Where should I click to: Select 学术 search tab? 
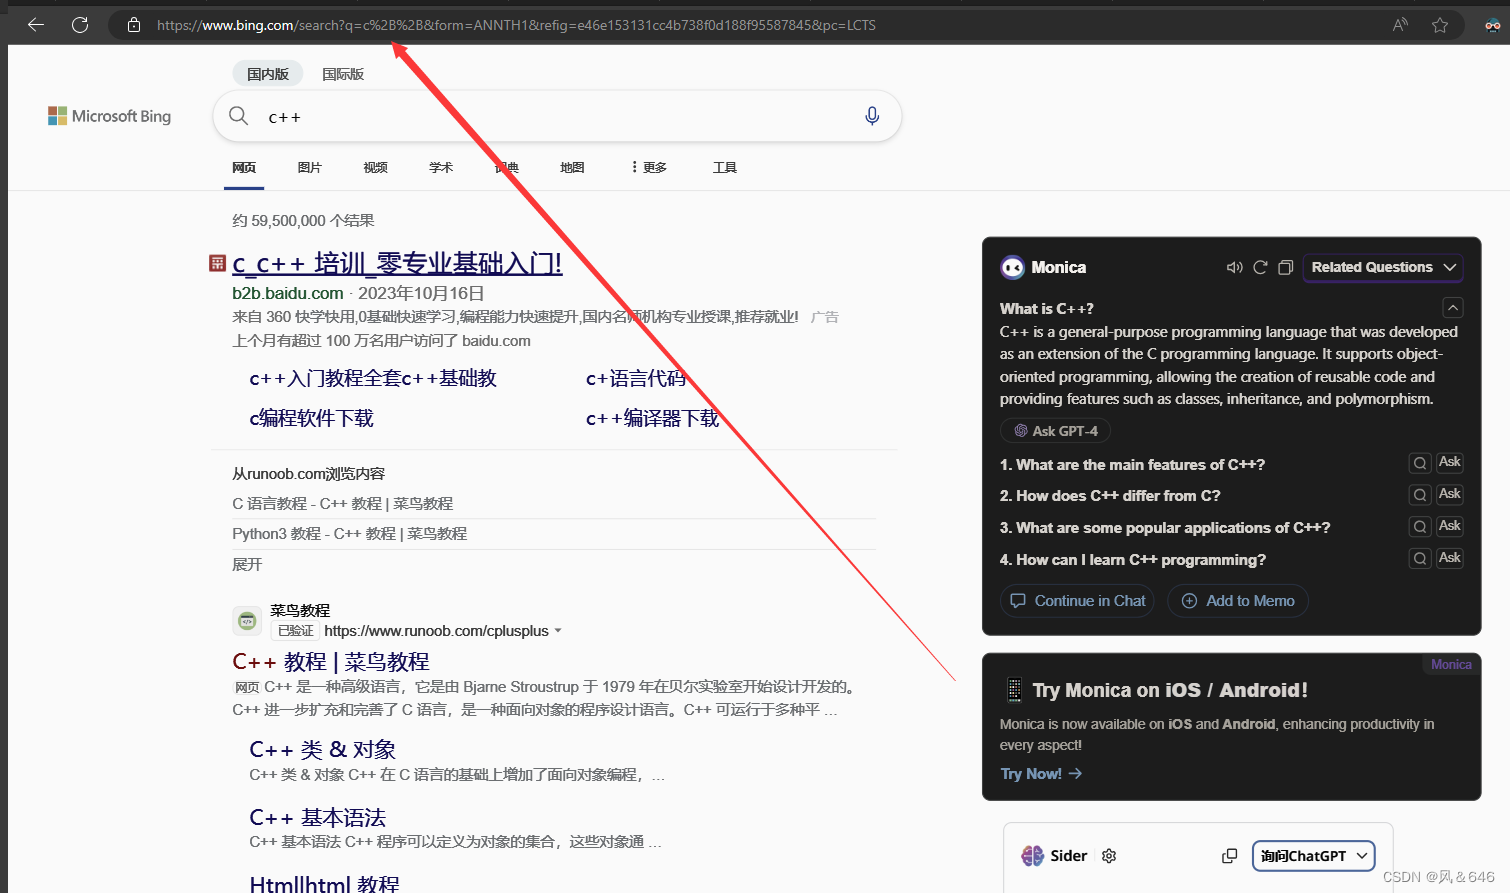[x=441, y=167]
